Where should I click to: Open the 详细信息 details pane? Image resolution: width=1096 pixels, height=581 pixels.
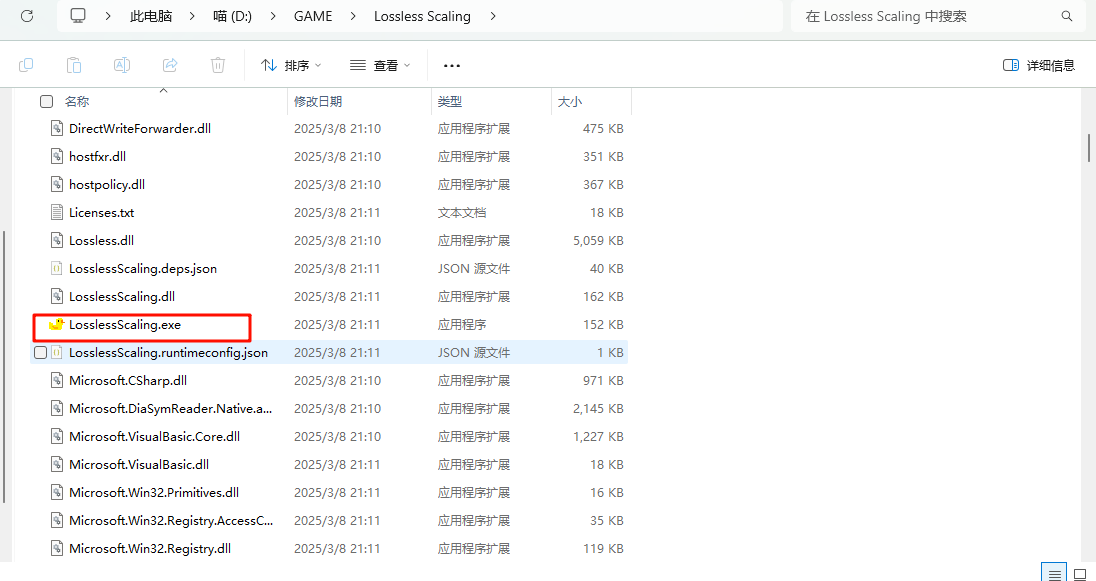[1039, 65]
